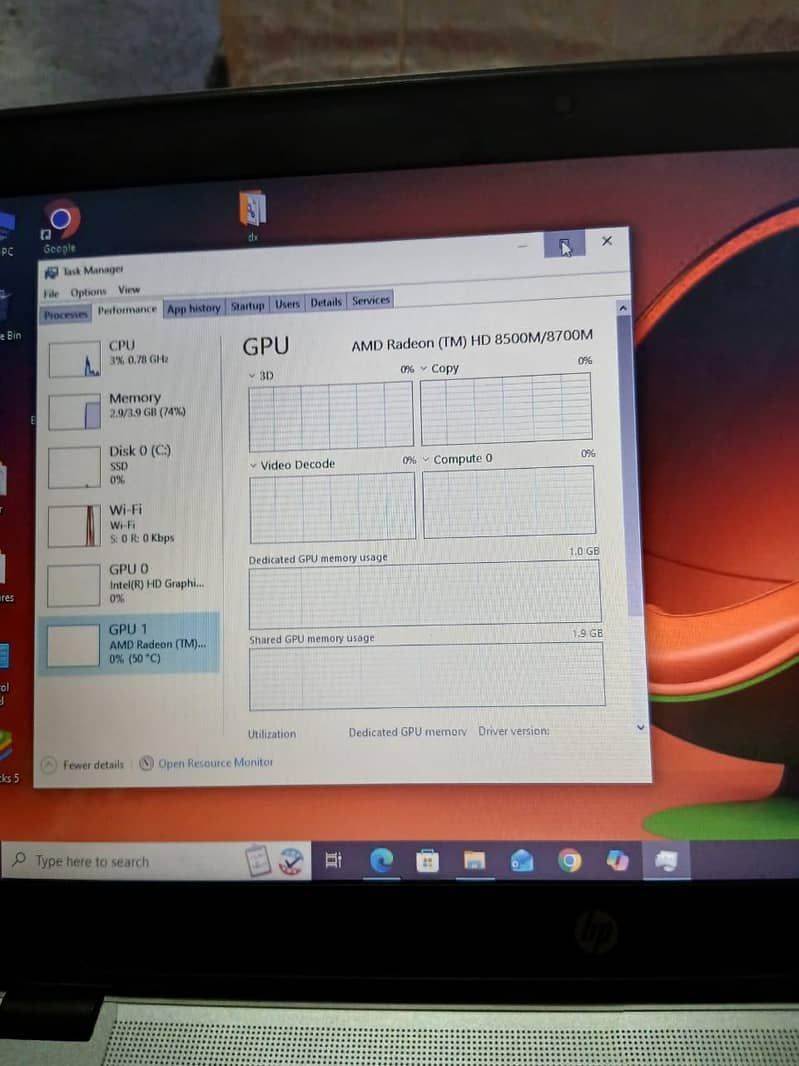This screenshot has width=799, height=1066.
Task: Launch Chrome from the taskbar
Action: (570, 861)
